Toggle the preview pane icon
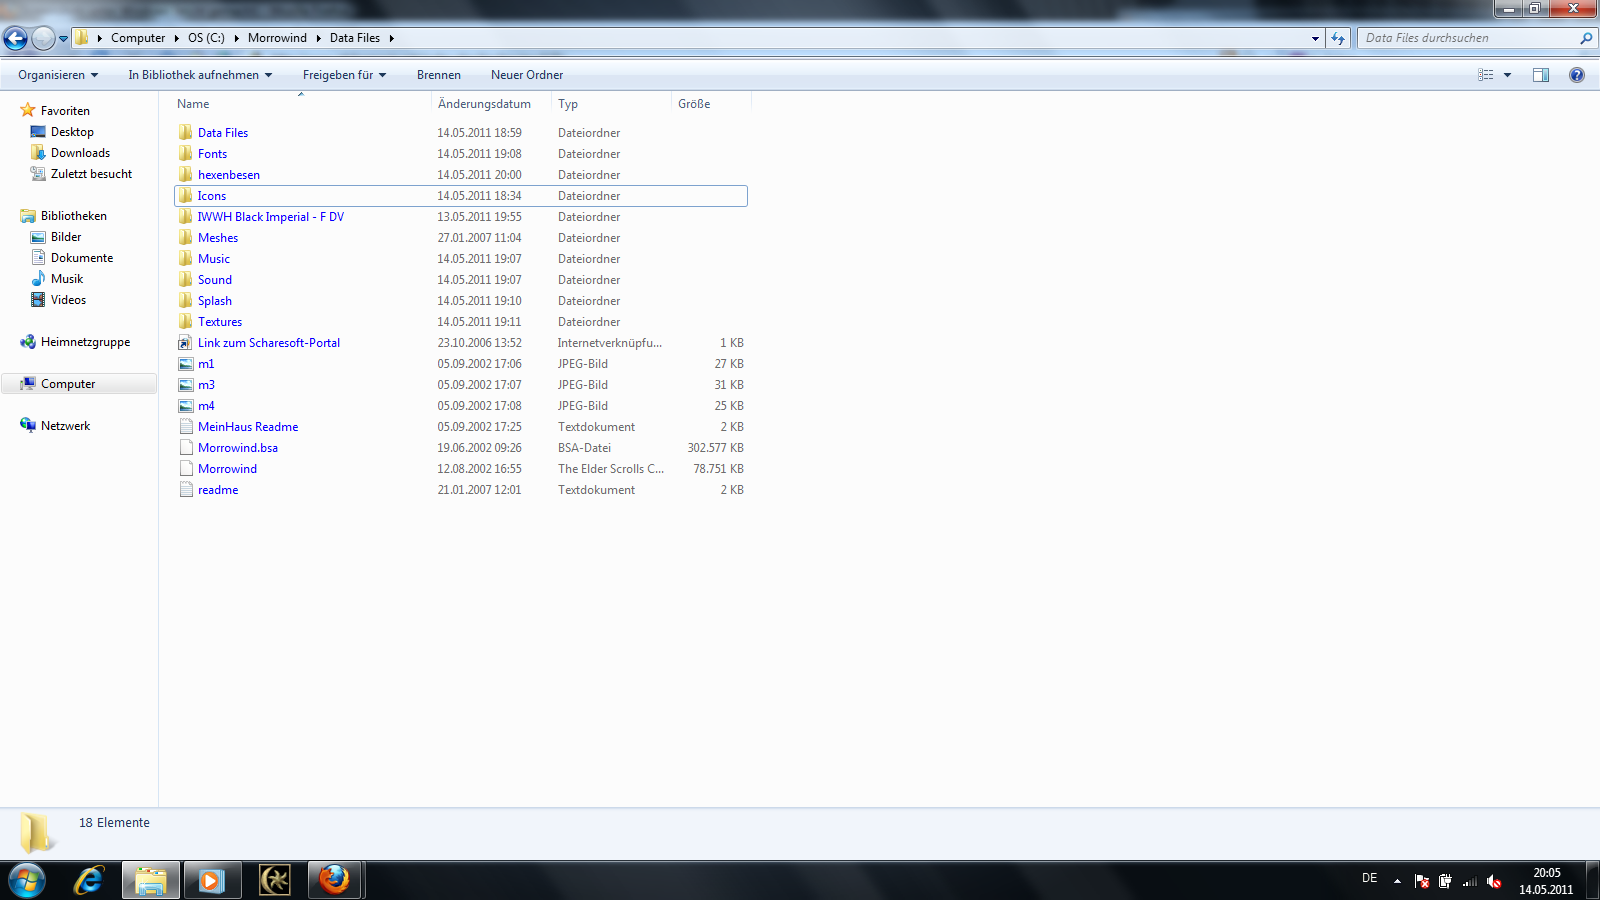This screenshot has height=900, width=1600. [x=1541, y=75]
